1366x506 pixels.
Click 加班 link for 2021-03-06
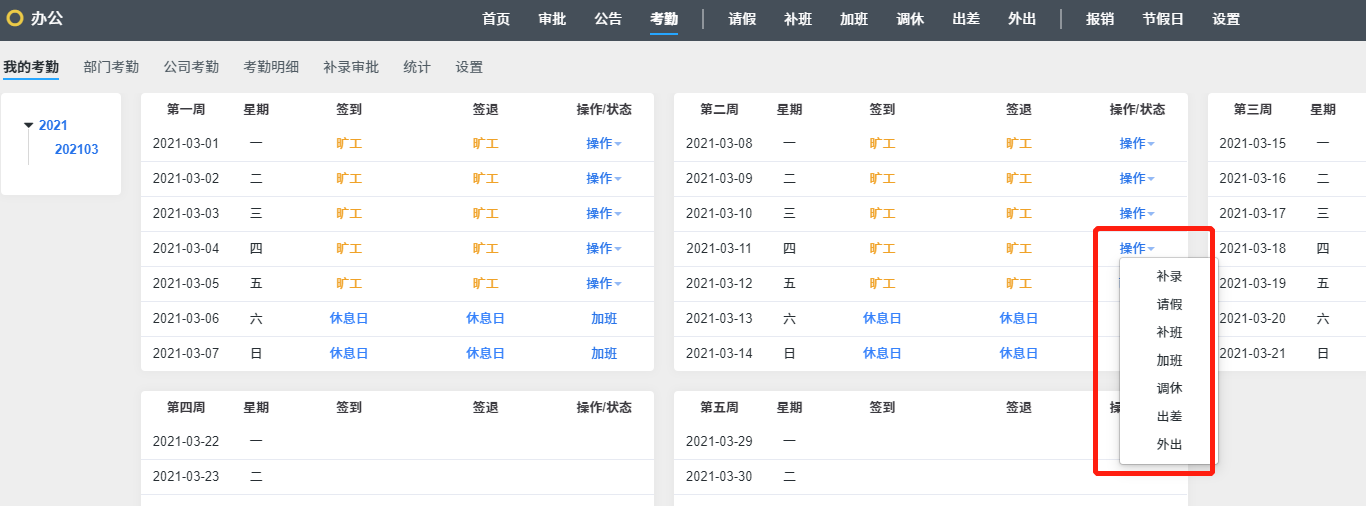604,318
